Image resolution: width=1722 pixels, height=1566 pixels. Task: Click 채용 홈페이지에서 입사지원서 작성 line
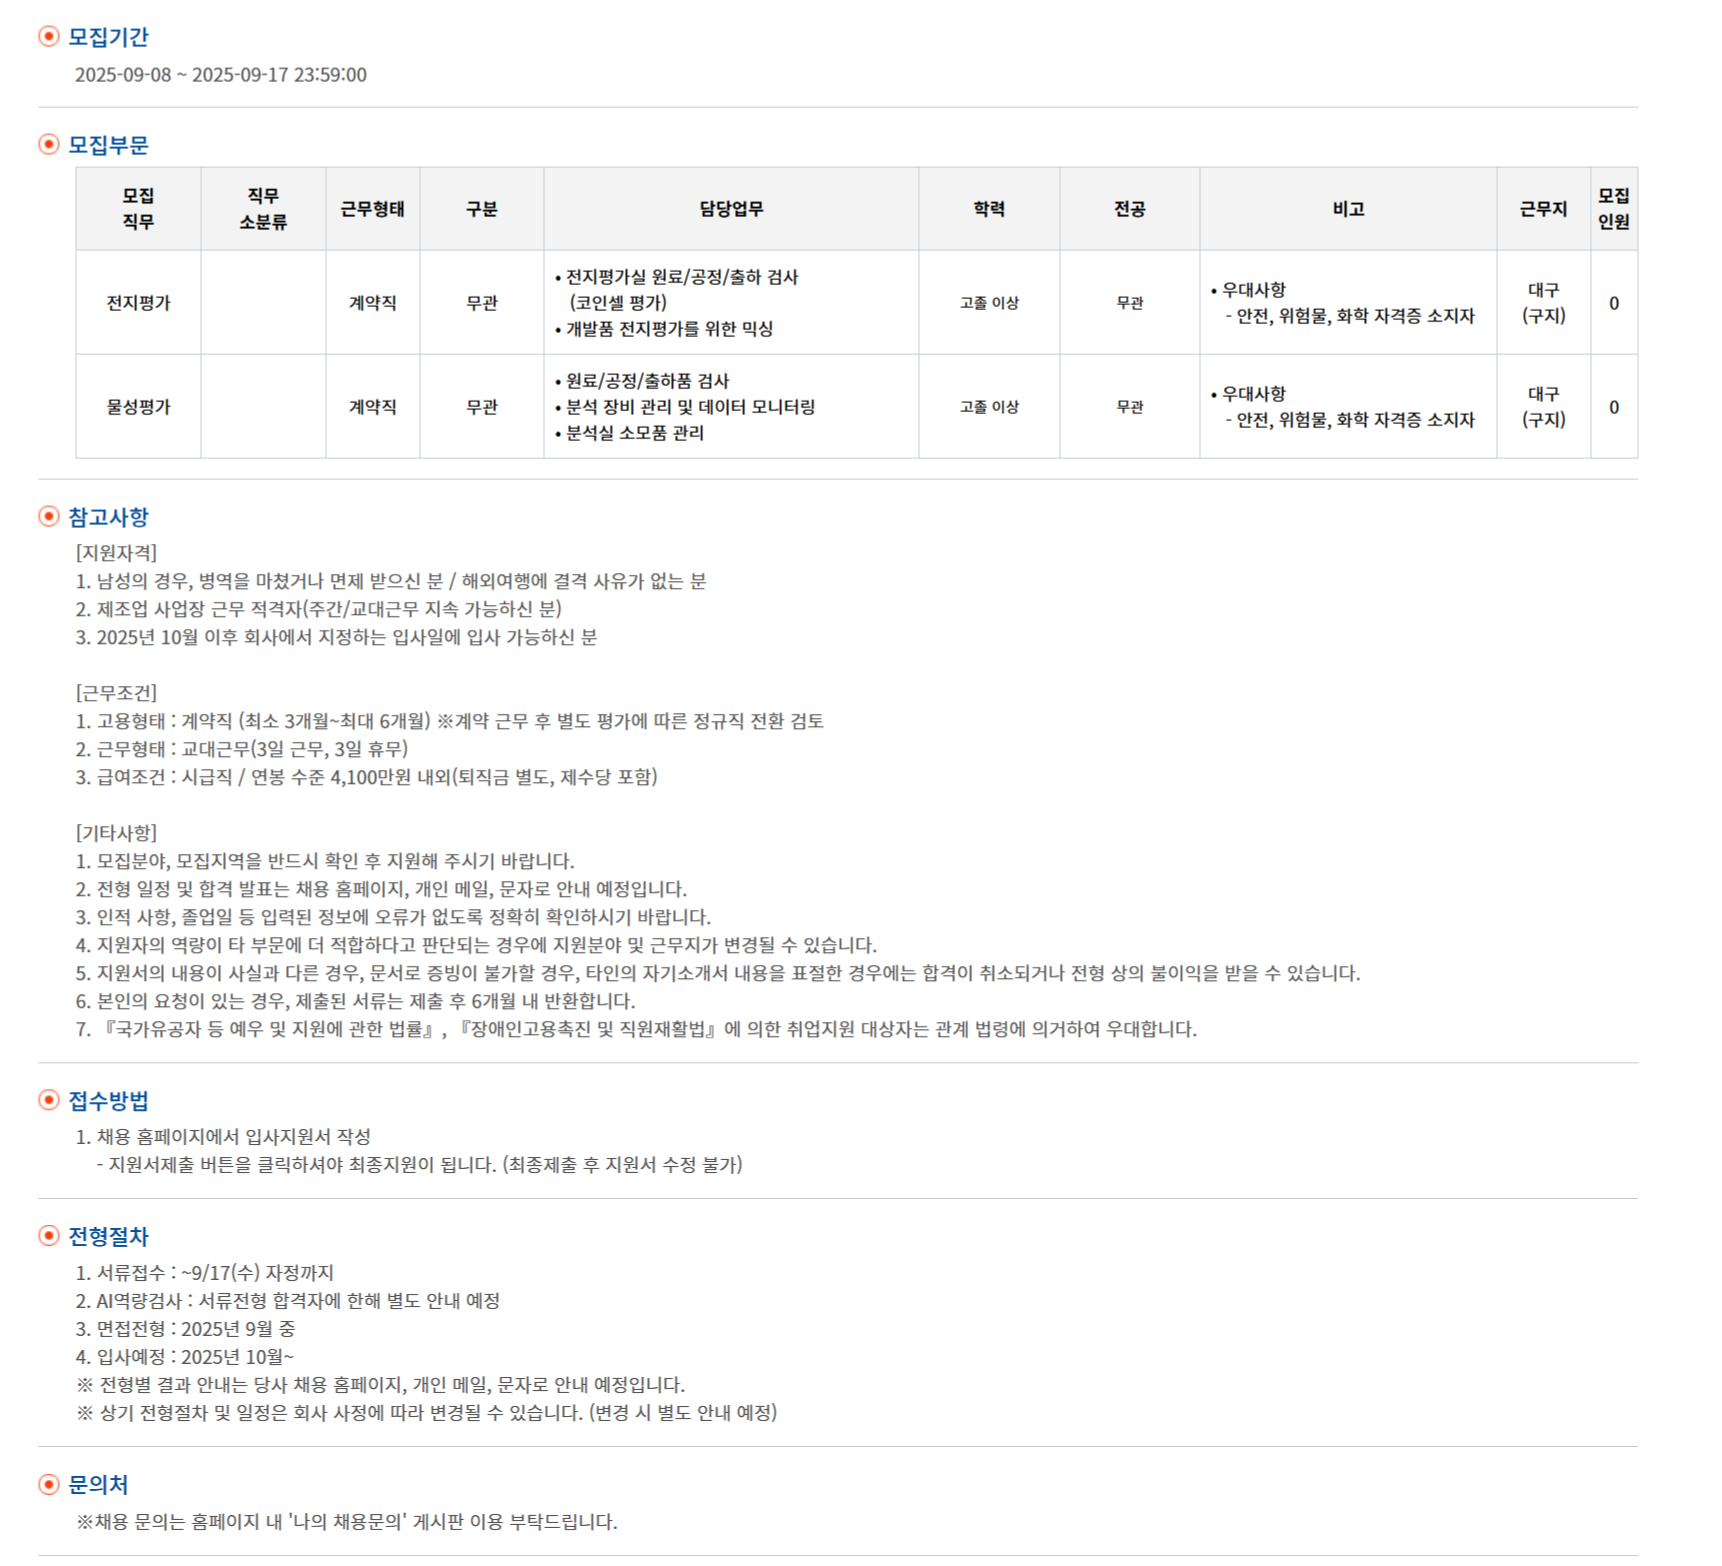coord(224,1137)
